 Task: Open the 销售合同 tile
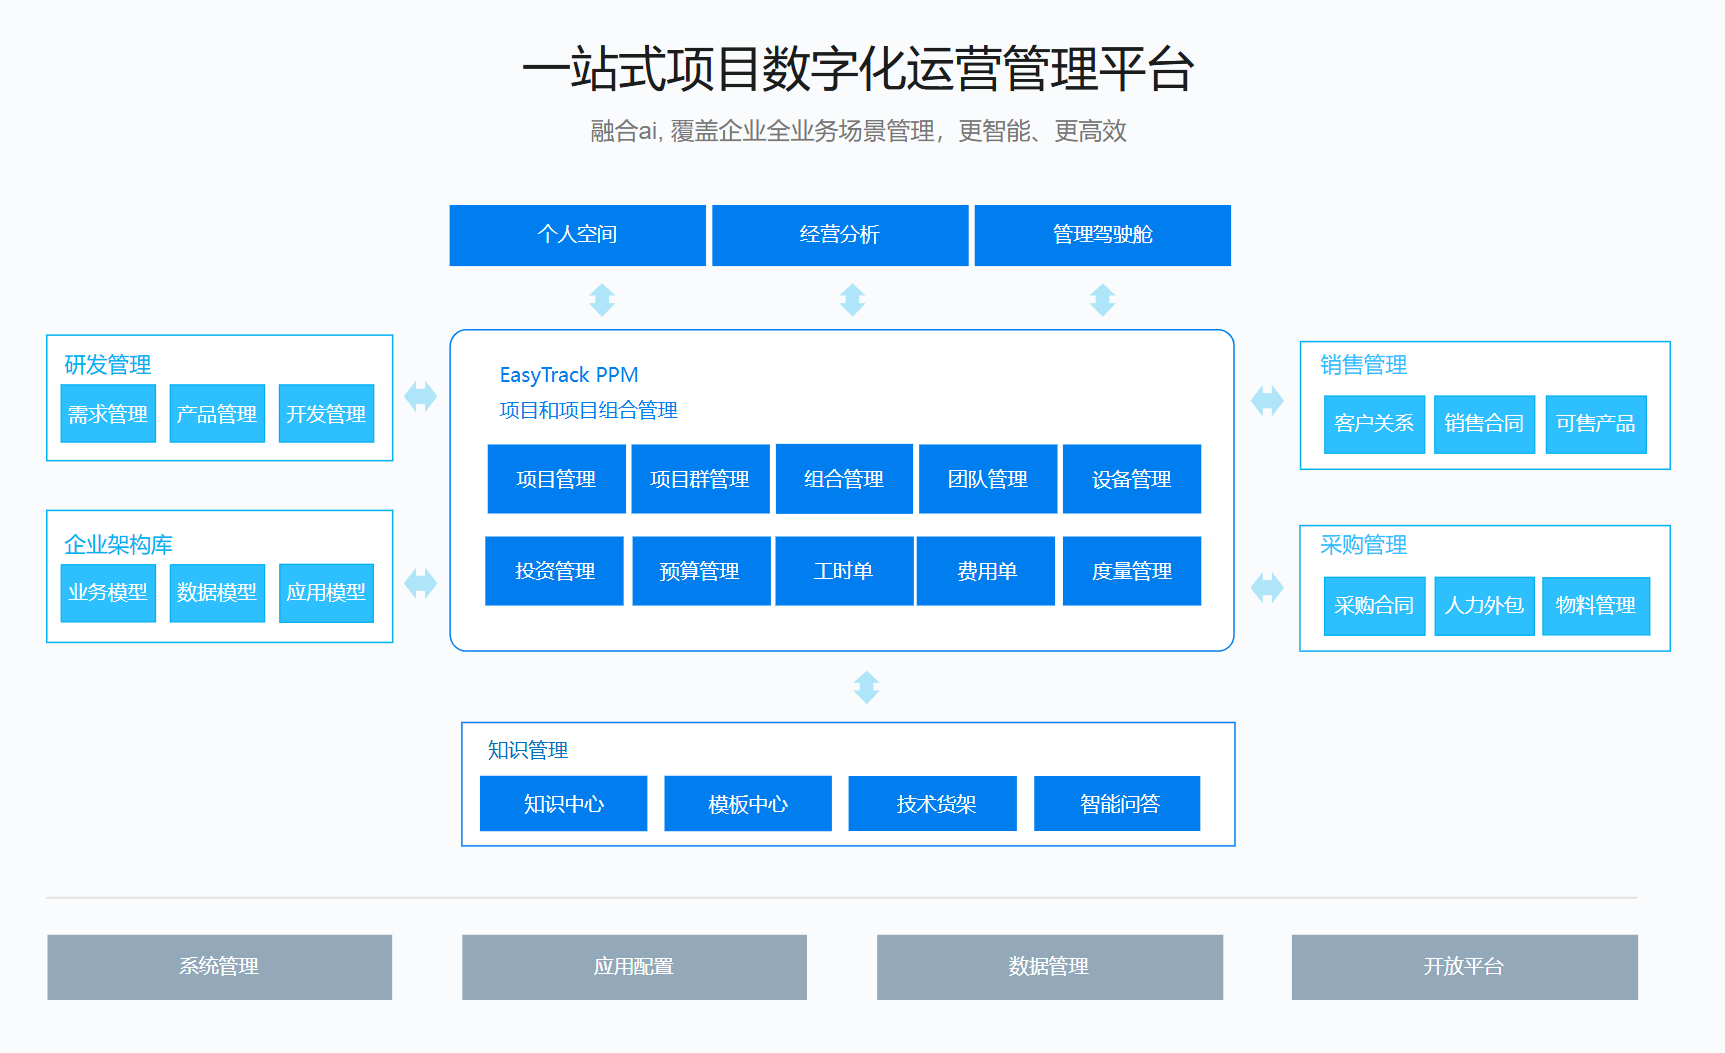[1484, 424]
